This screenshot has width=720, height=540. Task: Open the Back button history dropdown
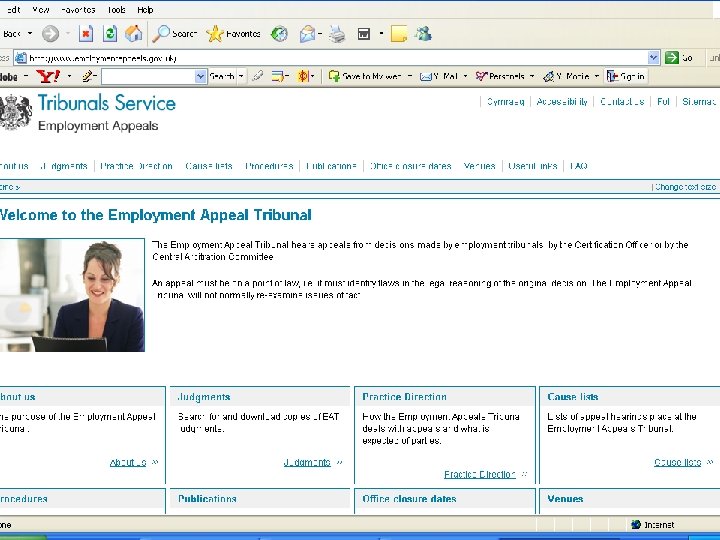[x=30, y=34]
